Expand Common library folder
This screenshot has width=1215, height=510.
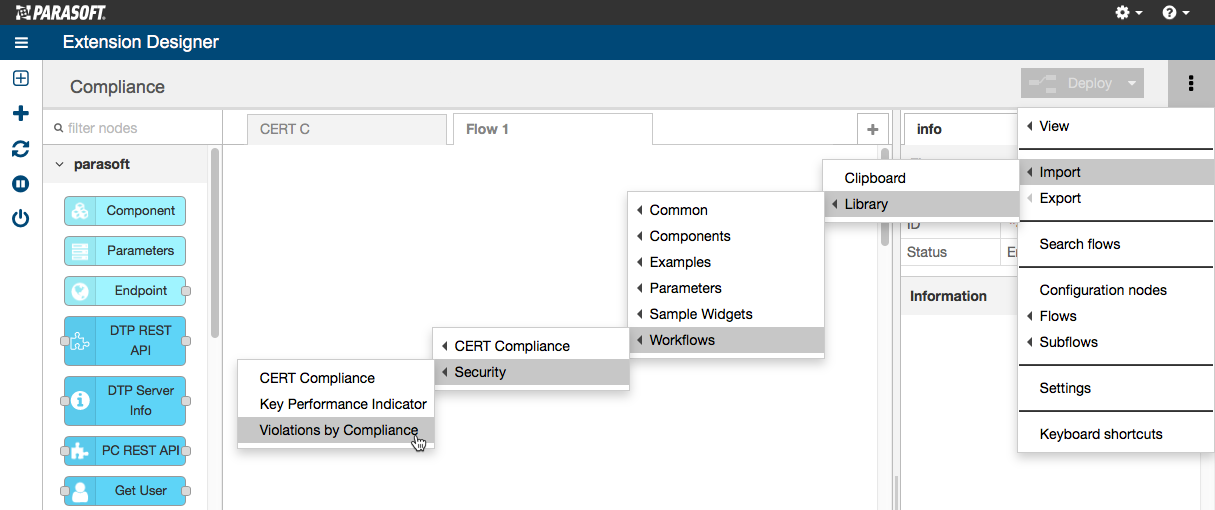pos(726,210)
